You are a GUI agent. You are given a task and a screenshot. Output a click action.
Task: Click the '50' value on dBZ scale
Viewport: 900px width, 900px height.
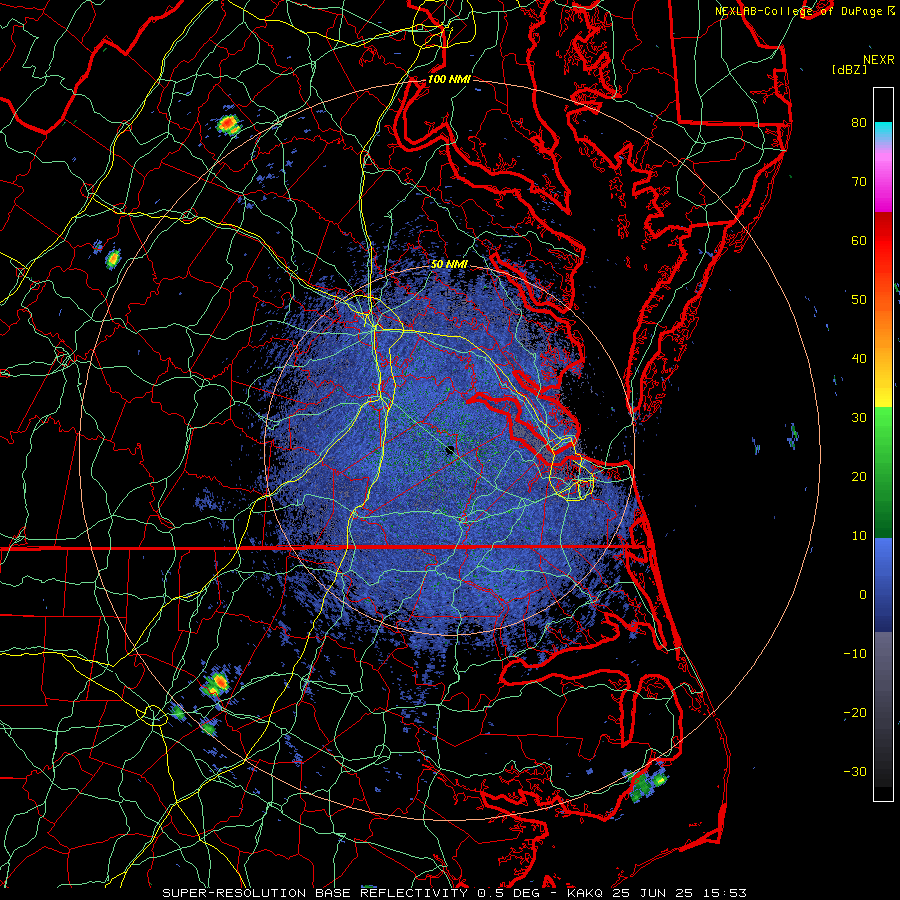coord(859,300)
